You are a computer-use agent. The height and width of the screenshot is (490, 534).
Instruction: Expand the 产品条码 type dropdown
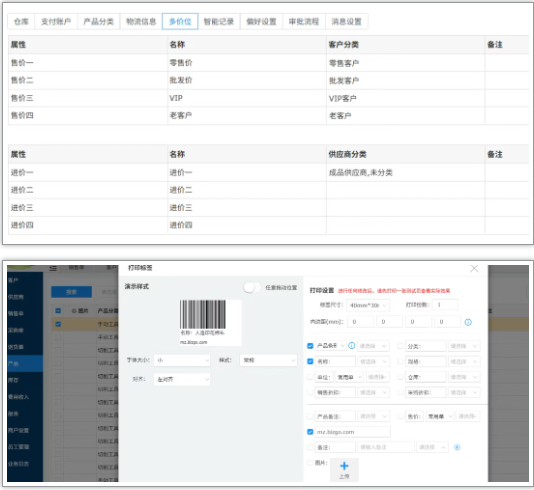330,346
